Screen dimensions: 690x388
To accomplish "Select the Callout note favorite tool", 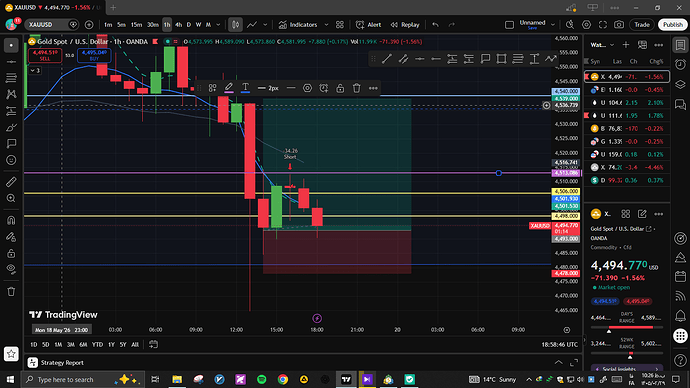I will [x=485, y=59].
